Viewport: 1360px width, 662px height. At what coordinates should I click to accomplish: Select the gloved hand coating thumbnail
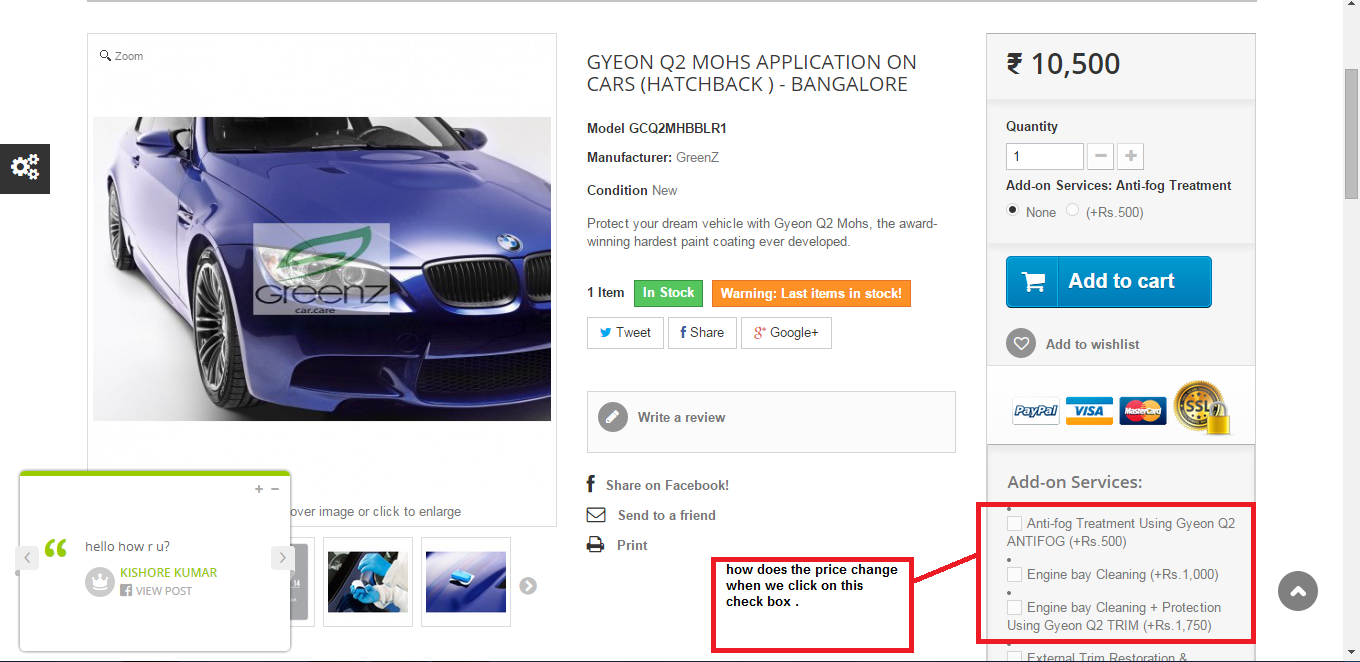point(367,582)
